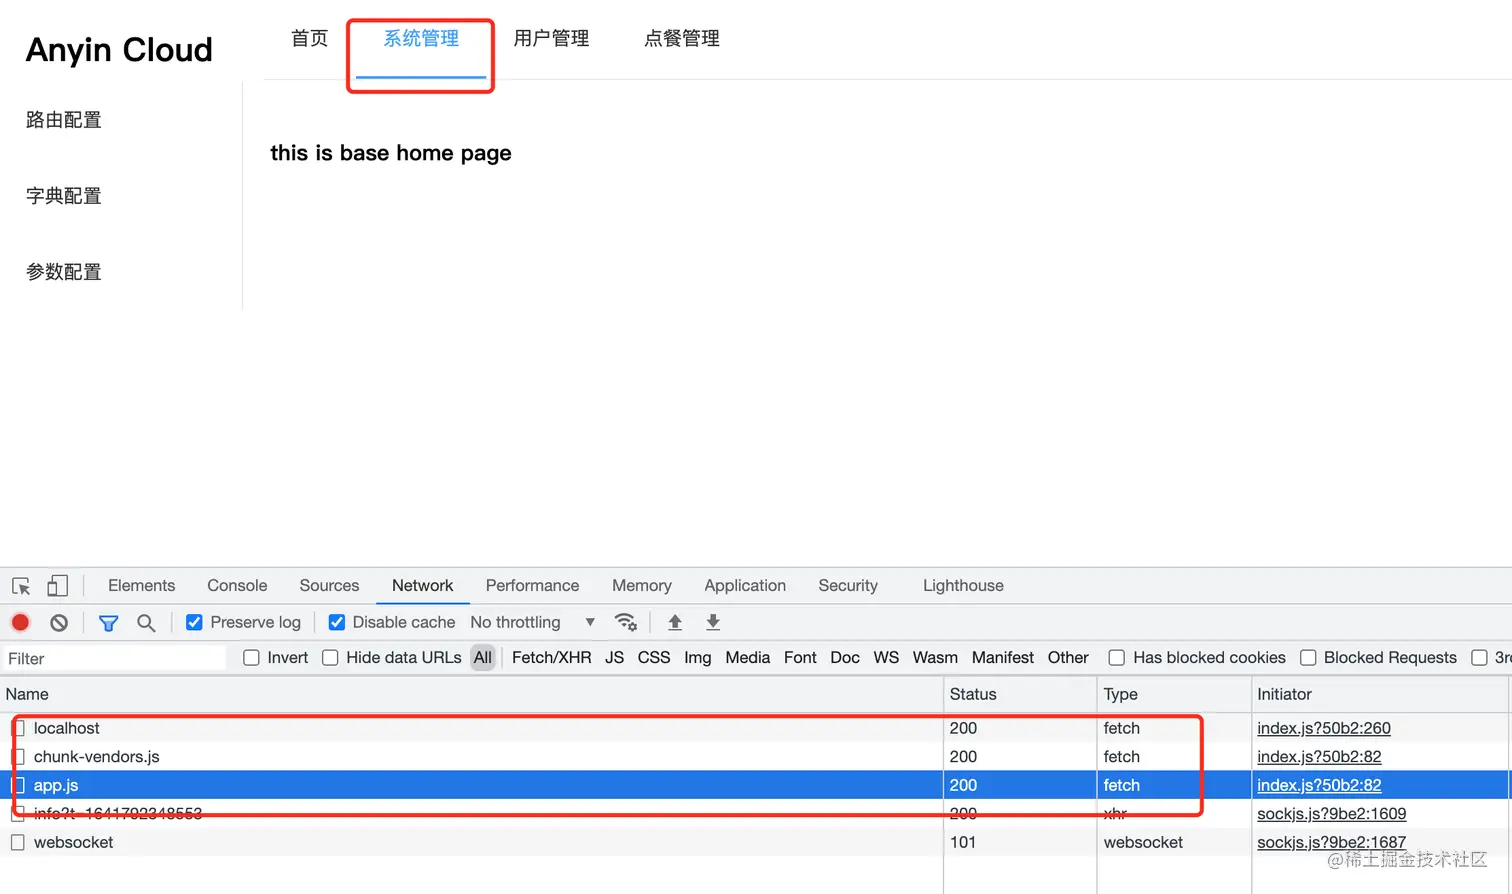Sort requests by Name column header

[472, 694]
